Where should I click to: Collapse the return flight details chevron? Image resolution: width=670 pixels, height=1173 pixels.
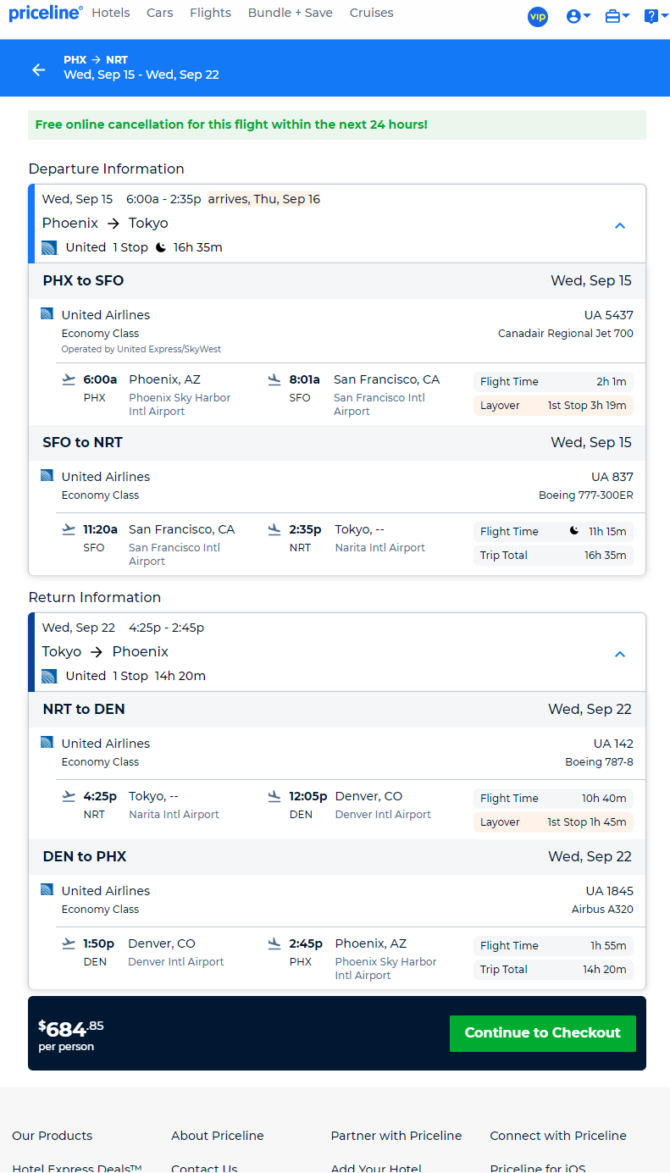[x=620, y=654]
